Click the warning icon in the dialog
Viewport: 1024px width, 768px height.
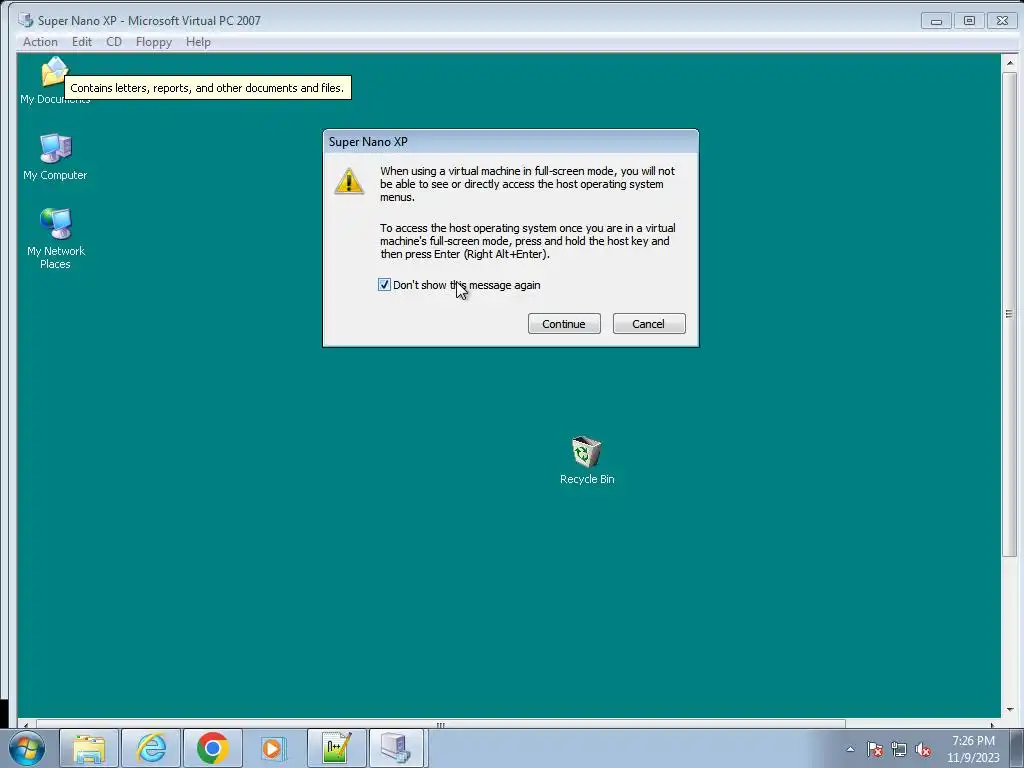(349, 181)
